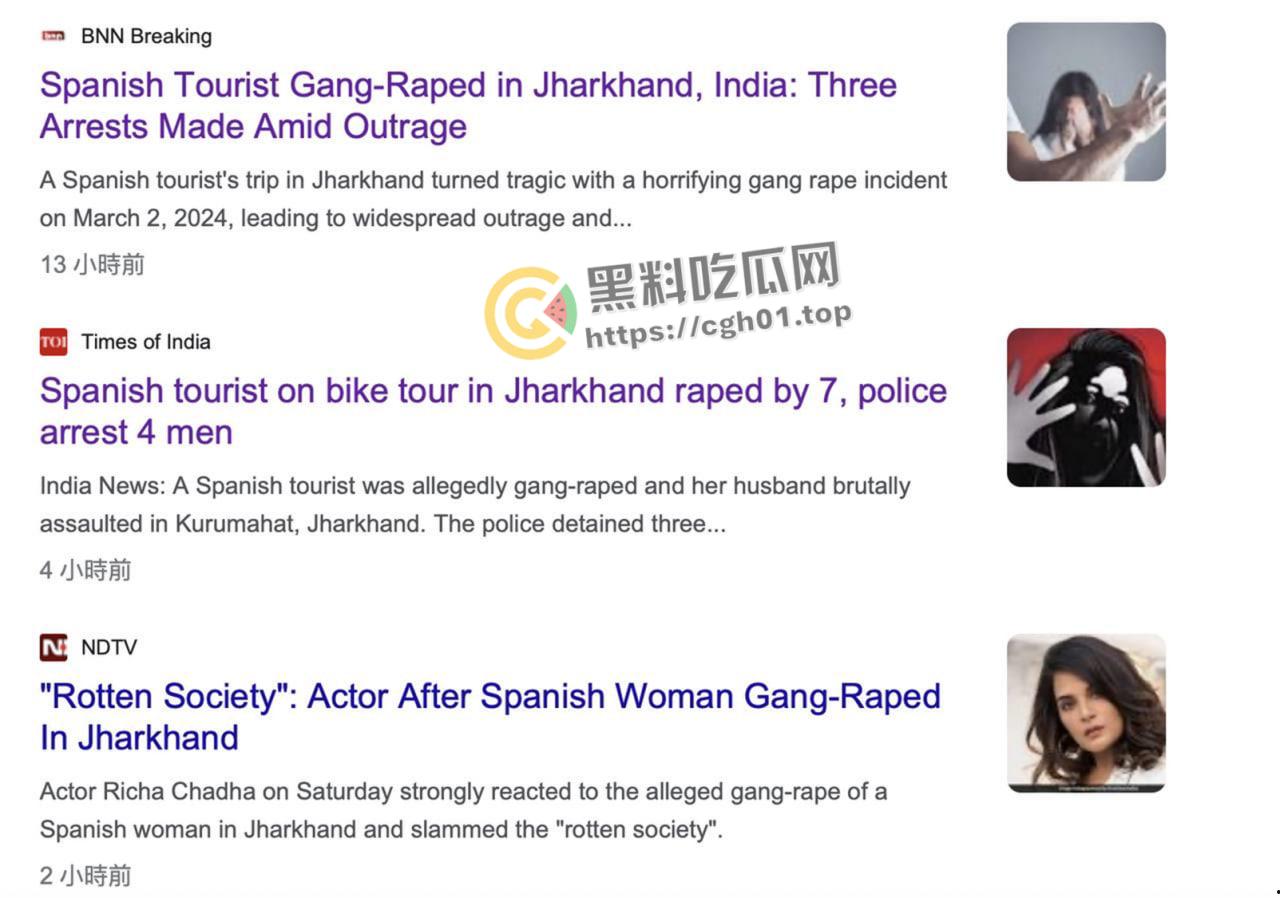
Task: Click the snippet mentioning Kurumahat, Jharkhand
Action: (475, 505)
